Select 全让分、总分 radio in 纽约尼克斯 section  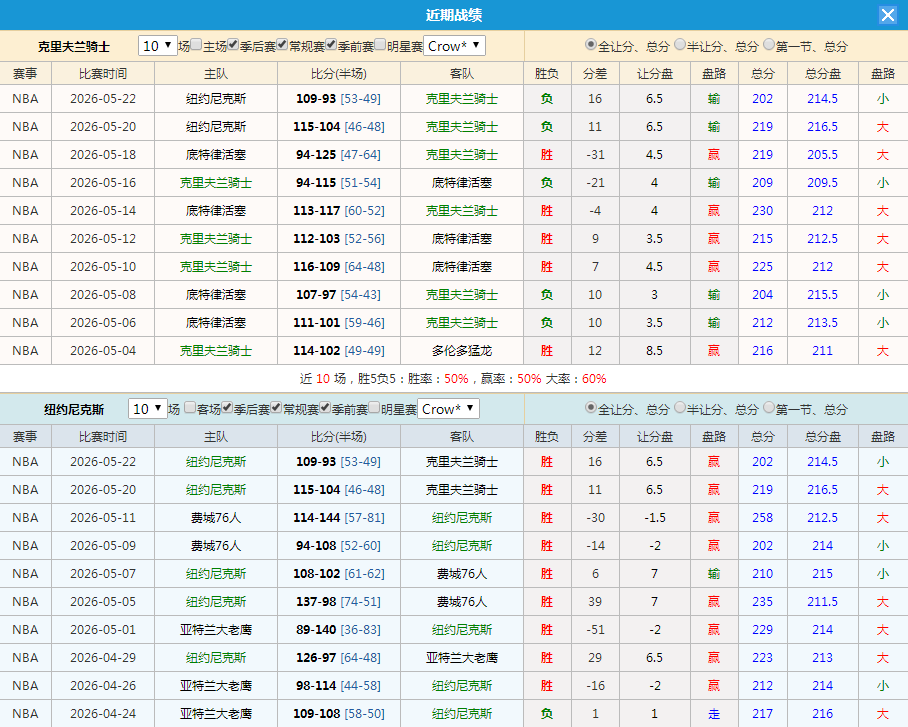591,407
